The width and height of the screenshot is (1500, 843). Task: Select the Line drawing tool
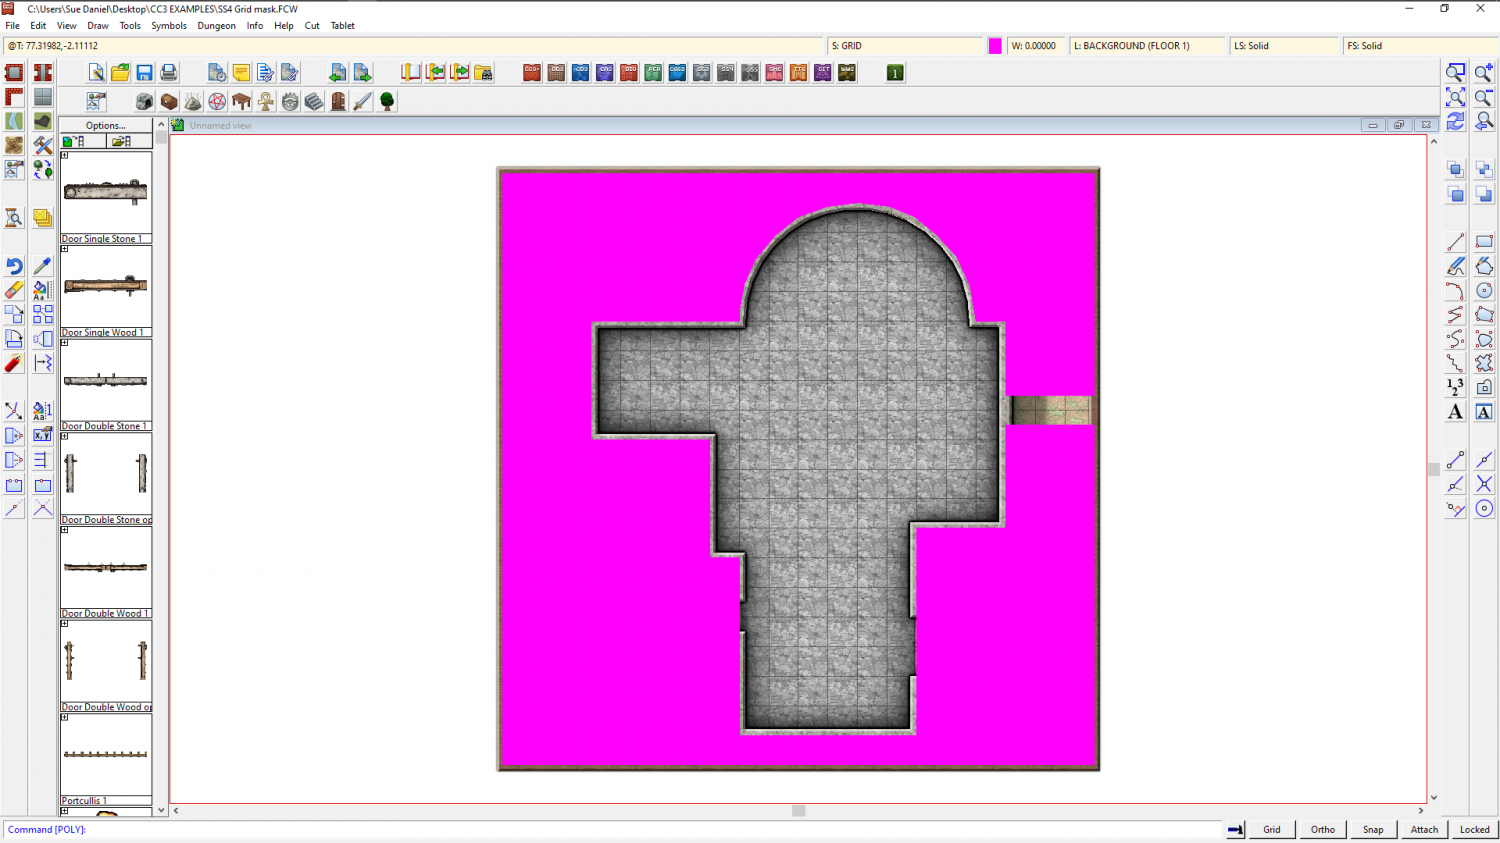(x=1455, y=242)
